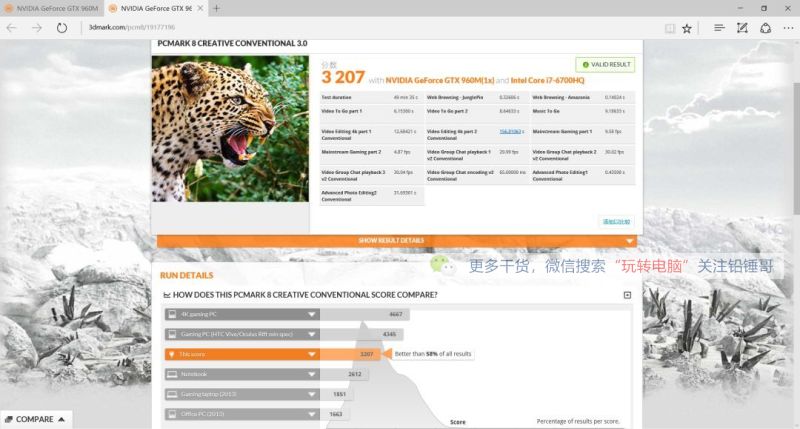Open a new tab with the plus button
The width and height of the screenshot is (800, 429).
(217, 8)
